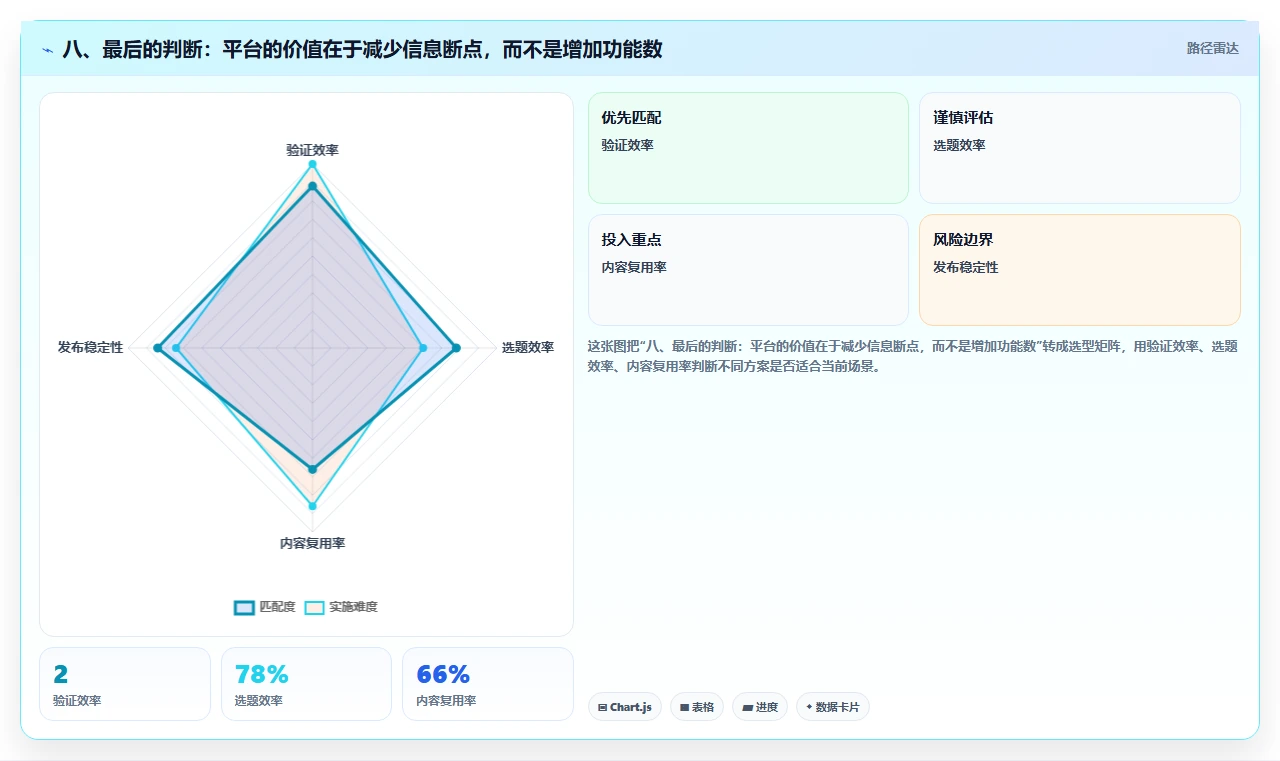Click the page title heading 八、最后的判断
The image size is (1280, 761).
[x=362, y=49]
